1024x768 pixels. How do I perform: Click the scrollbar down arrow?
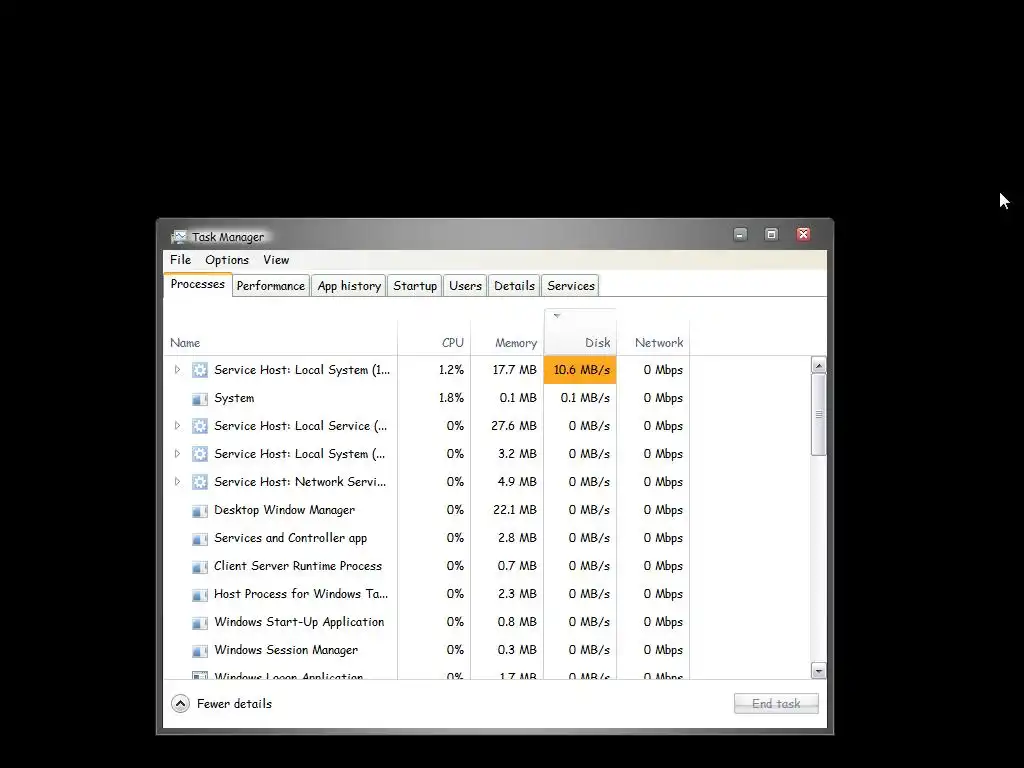(818, 671)
